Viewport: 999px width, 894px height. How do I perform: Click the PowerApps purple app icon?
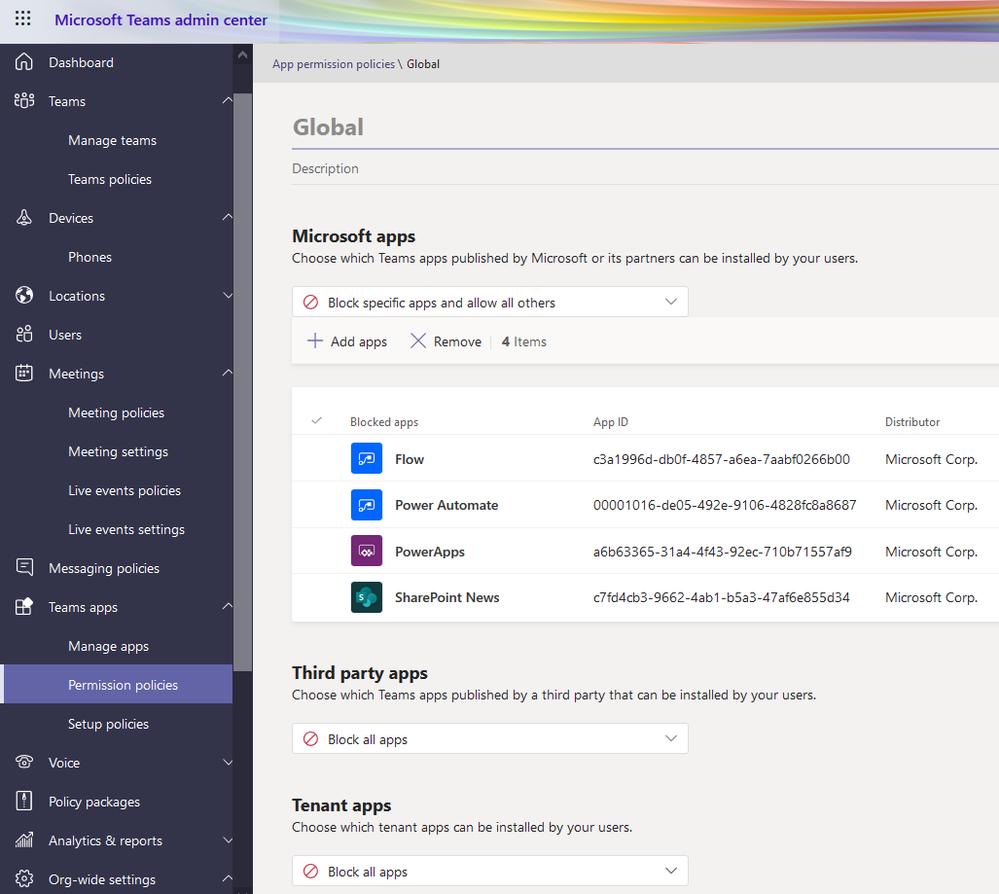[366, 551]
